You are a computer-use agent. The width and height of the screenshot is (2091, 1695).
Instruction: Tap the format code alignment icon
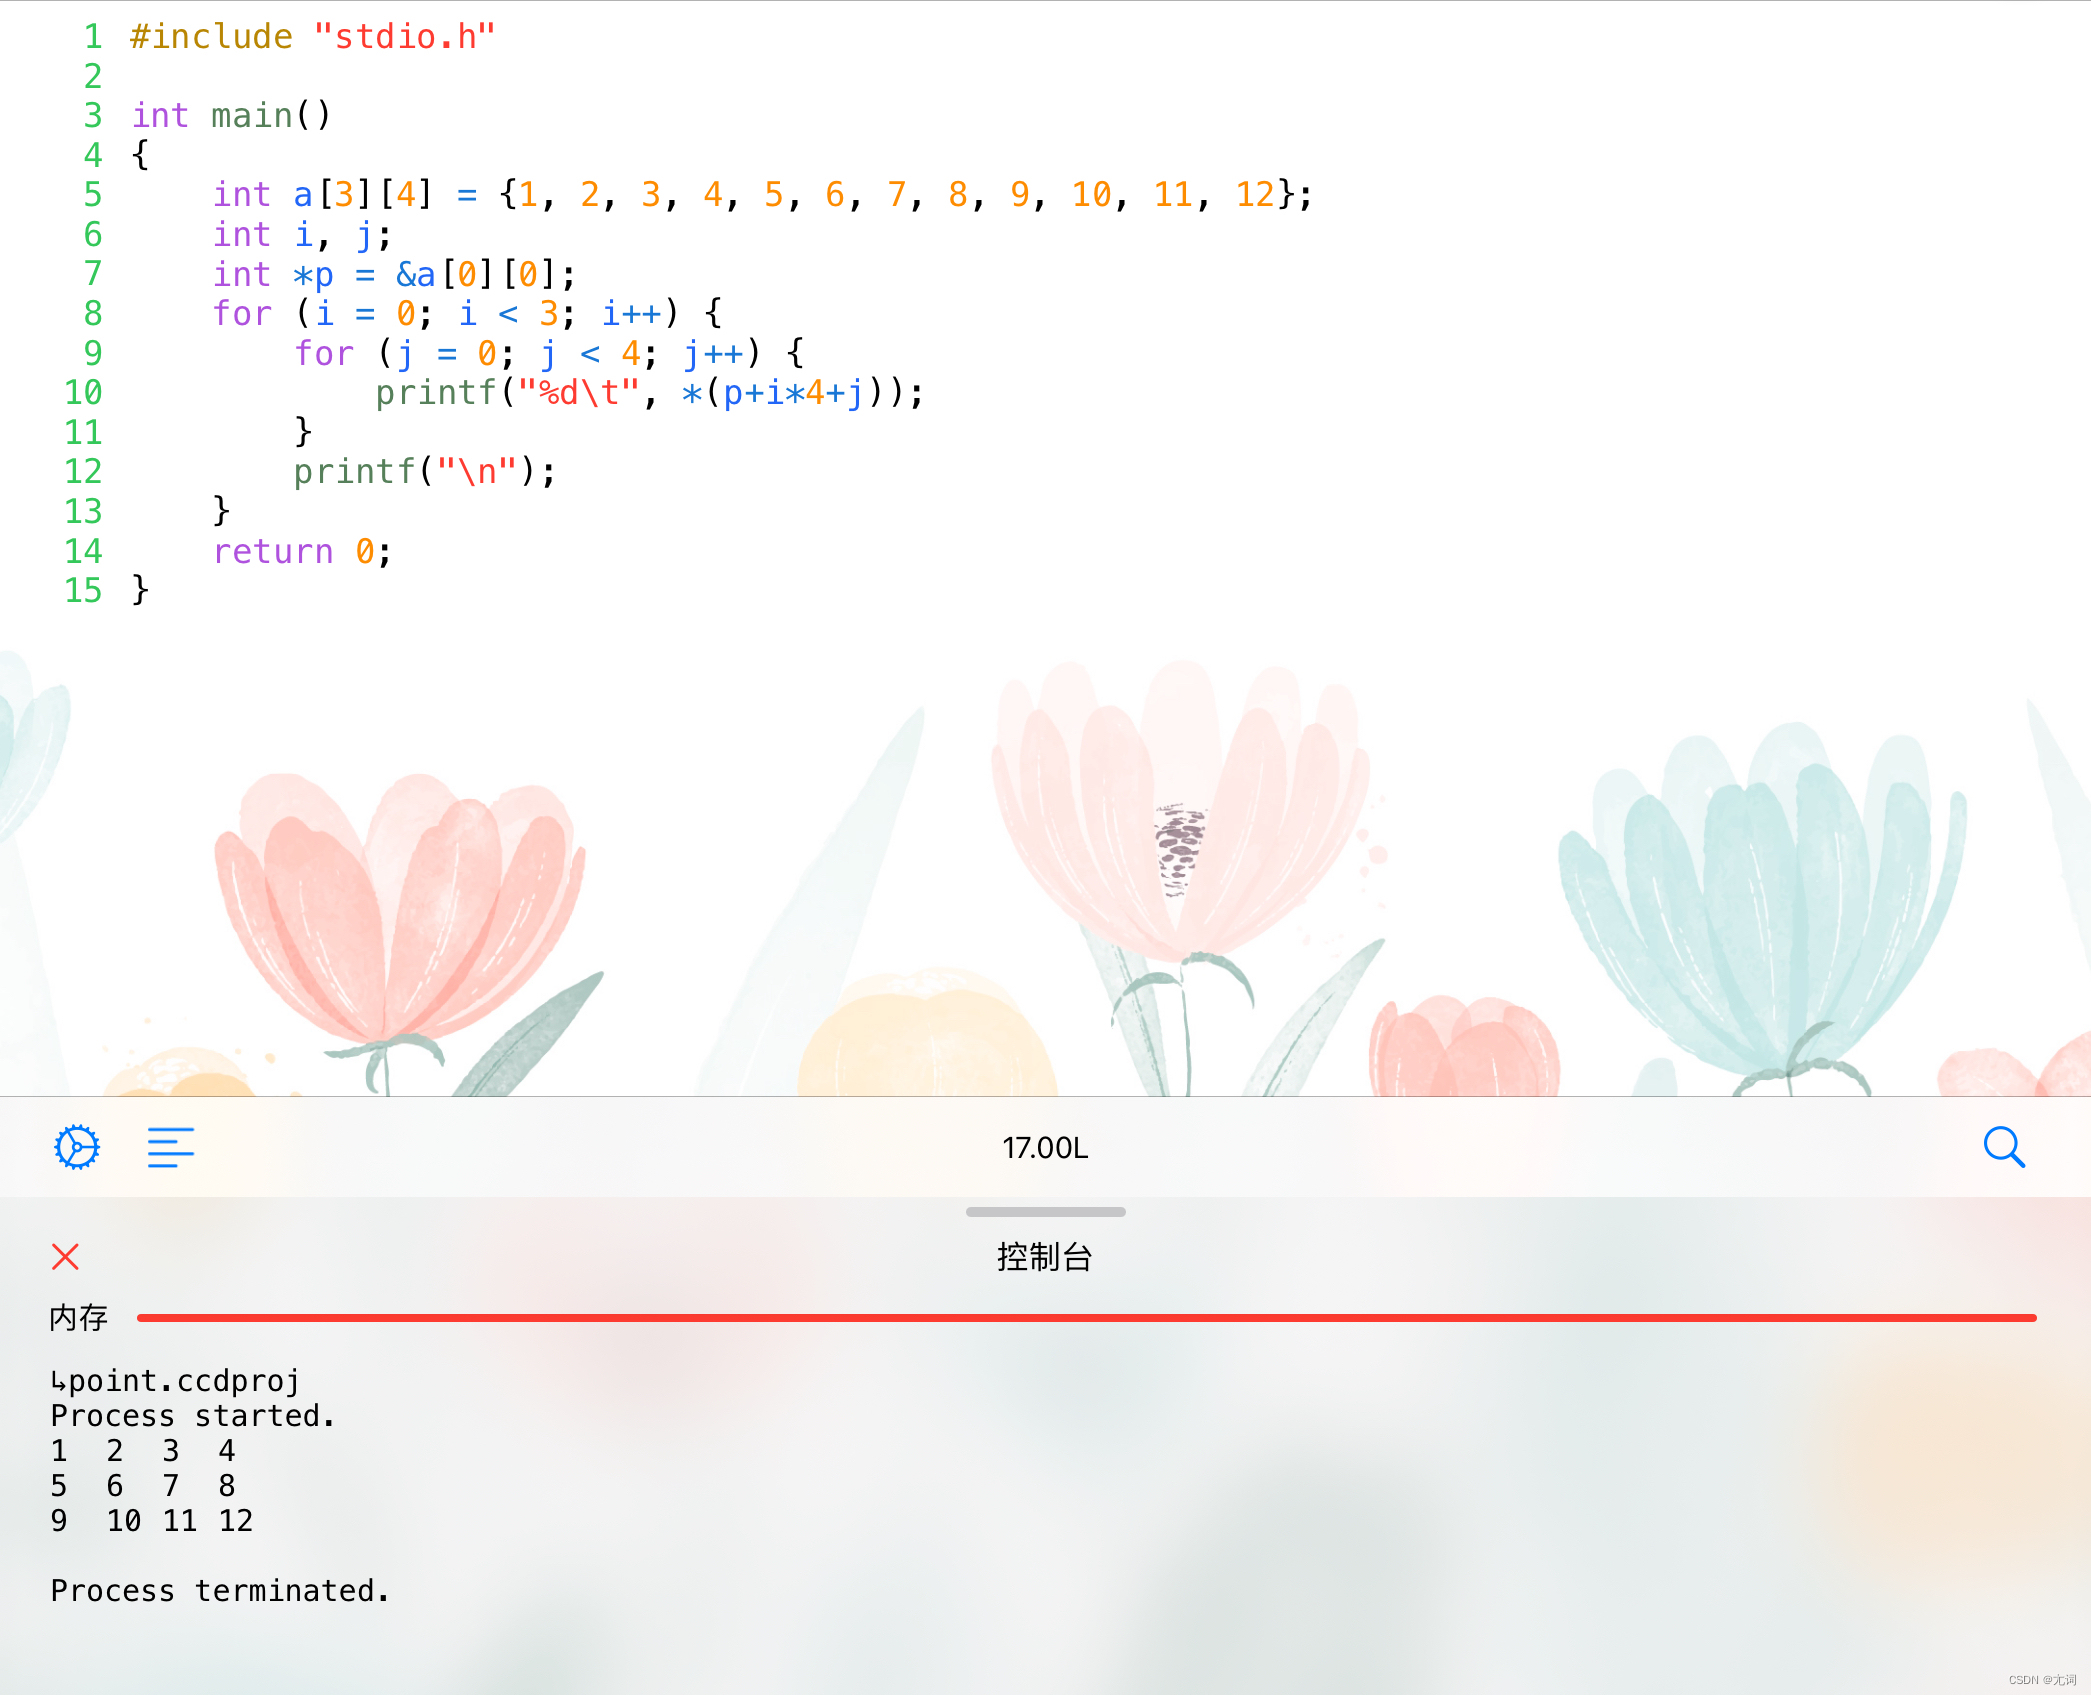click(171, 1147)
